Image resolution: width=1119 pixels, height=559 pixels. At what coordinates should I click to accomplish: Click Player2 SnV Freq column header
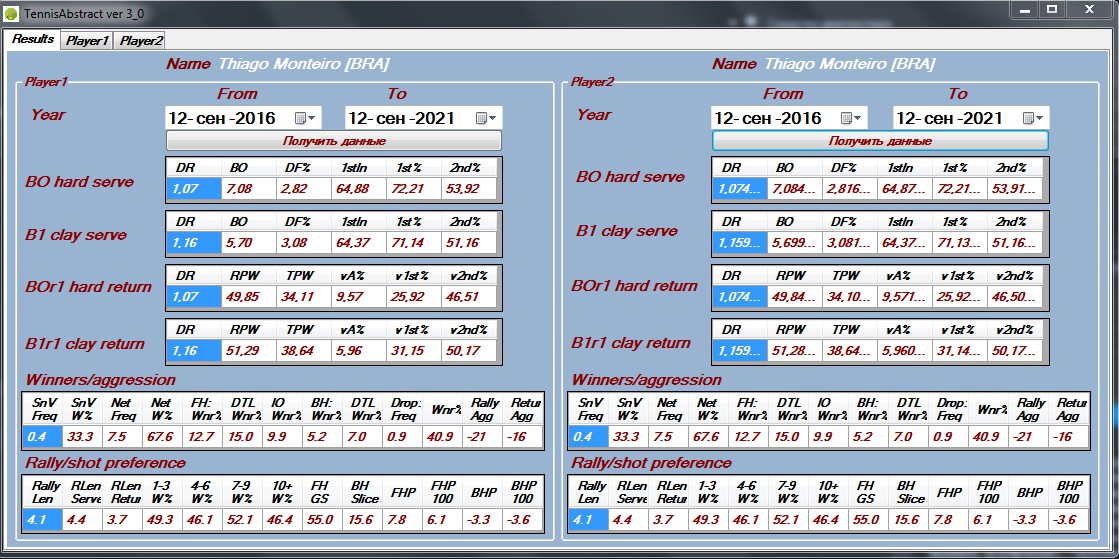(x=588, y=409)
